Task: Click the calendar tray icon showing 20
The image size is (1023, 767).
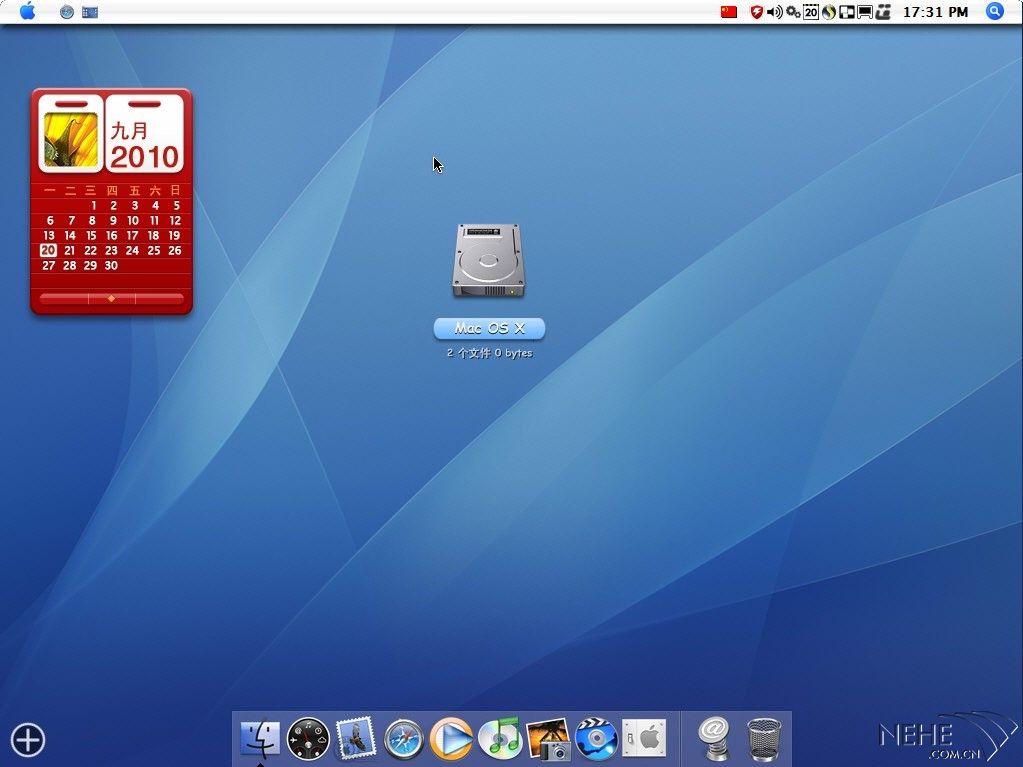Action: coord(811,12)
